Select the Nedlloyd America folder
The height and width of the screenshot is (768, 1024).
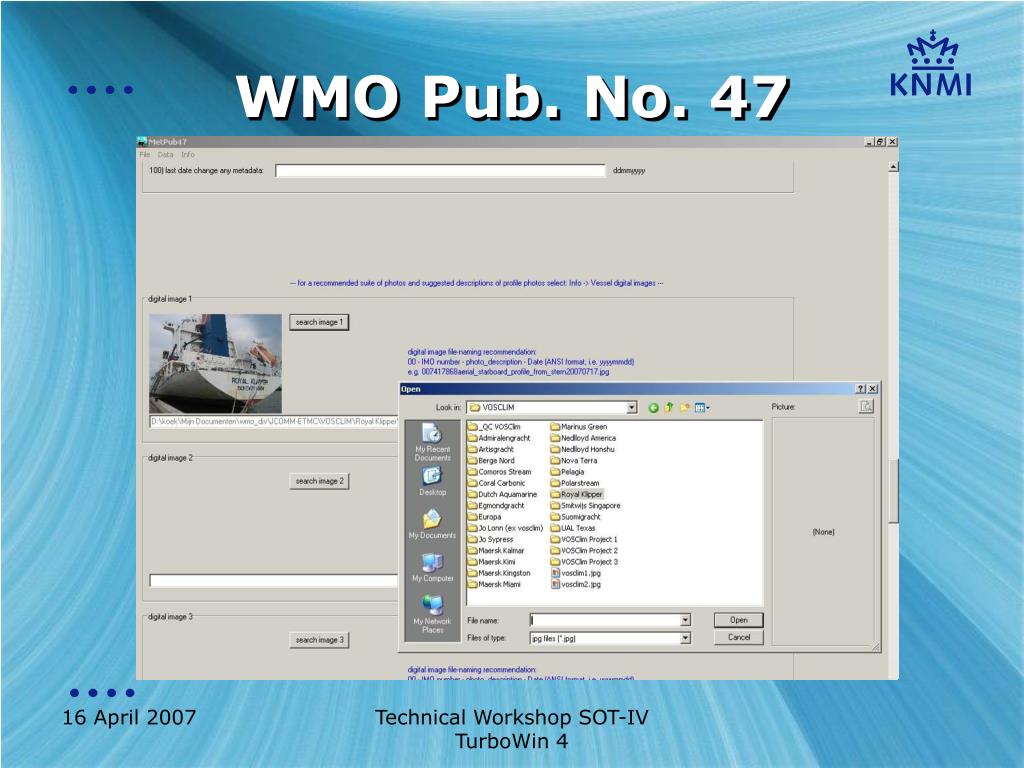tap(583, 438)
